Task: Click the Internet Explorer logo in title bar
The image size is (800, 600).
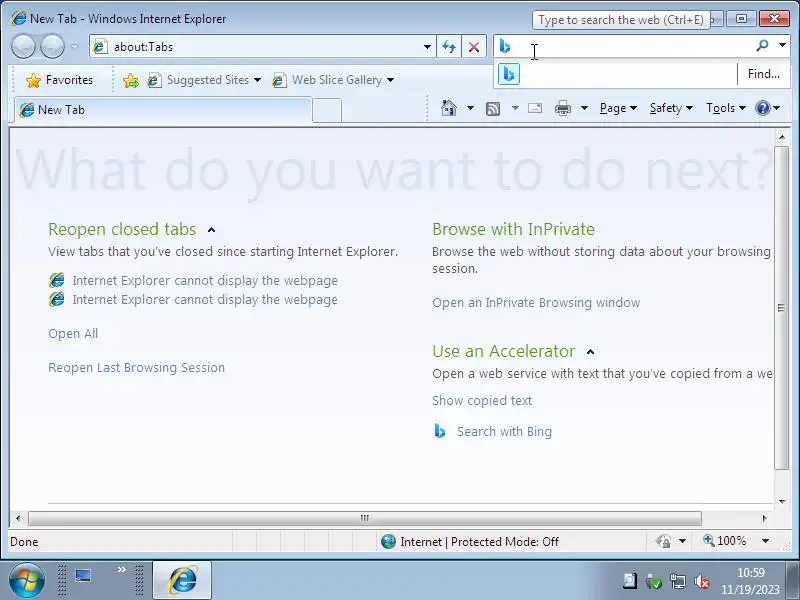Action: [x=19, y=18]
